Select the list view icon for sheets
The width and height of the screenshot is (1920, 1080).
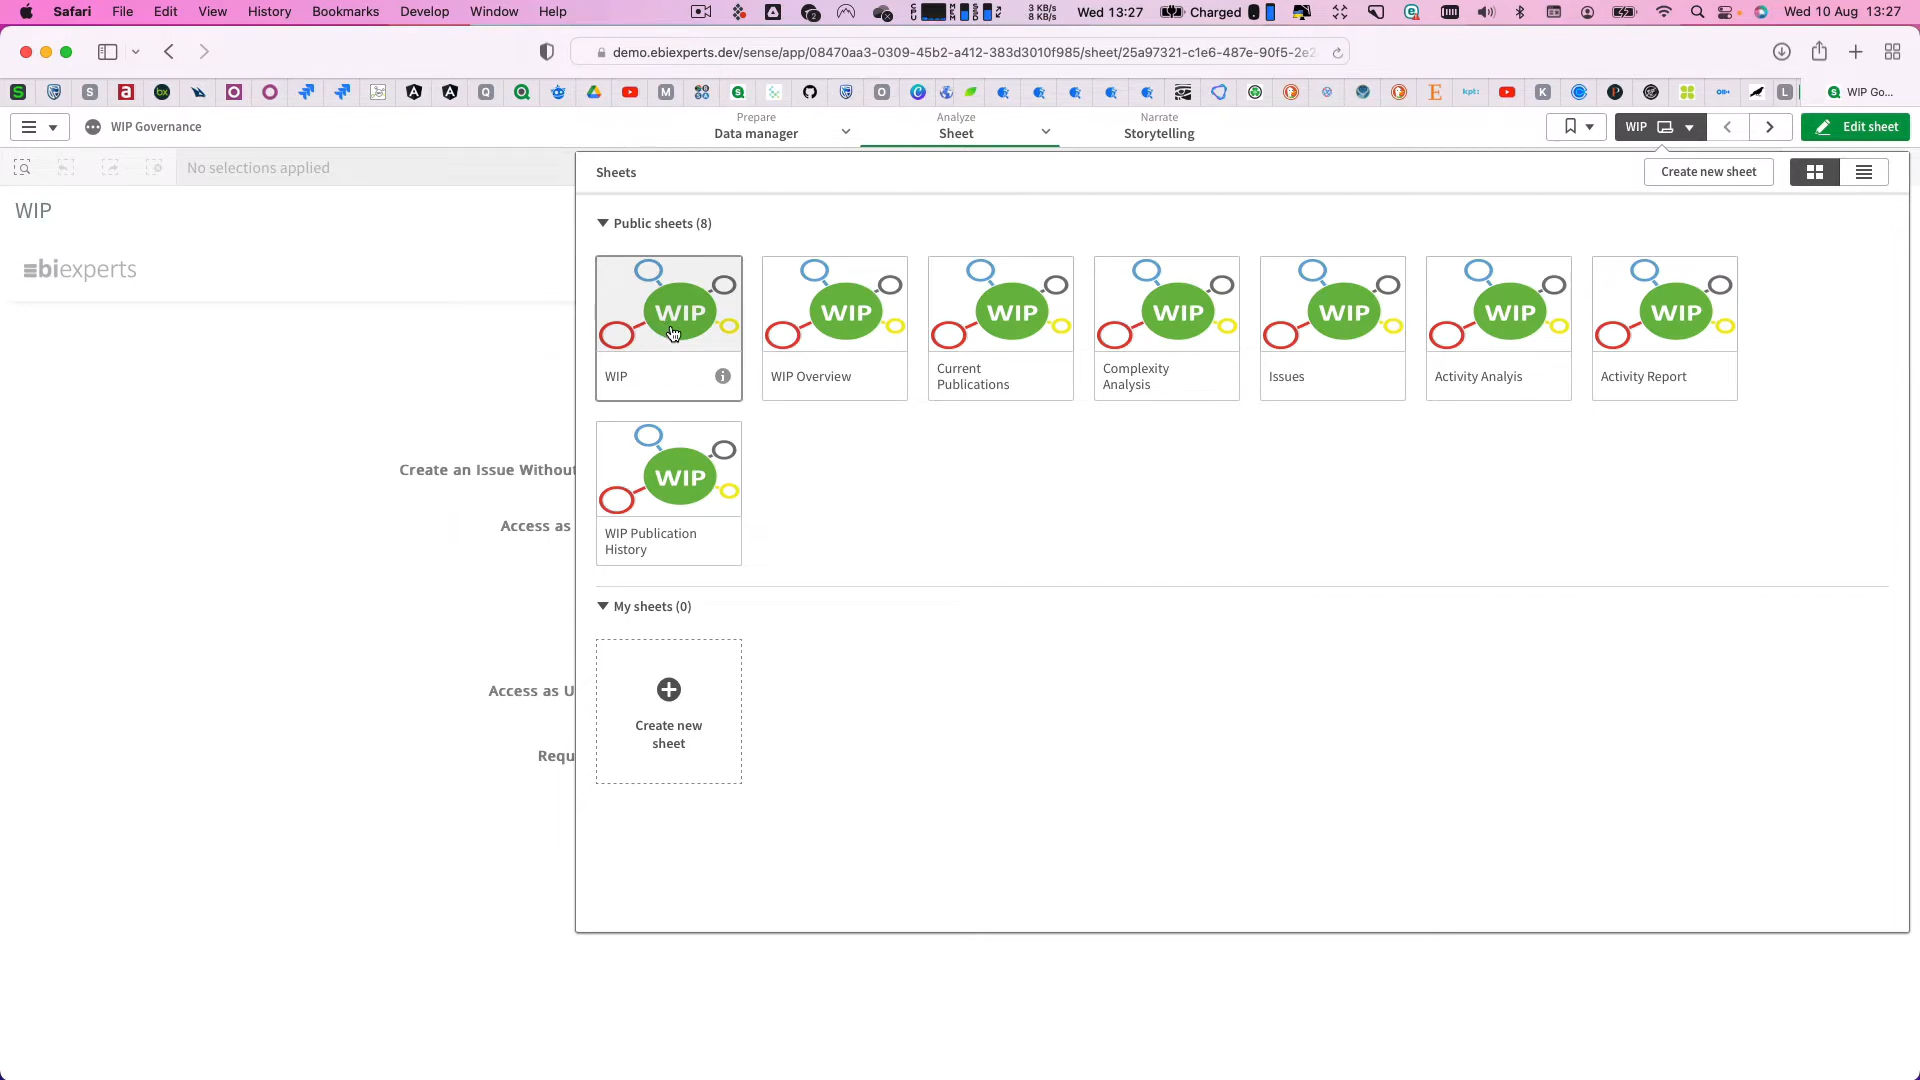(x=1865, y=171)
